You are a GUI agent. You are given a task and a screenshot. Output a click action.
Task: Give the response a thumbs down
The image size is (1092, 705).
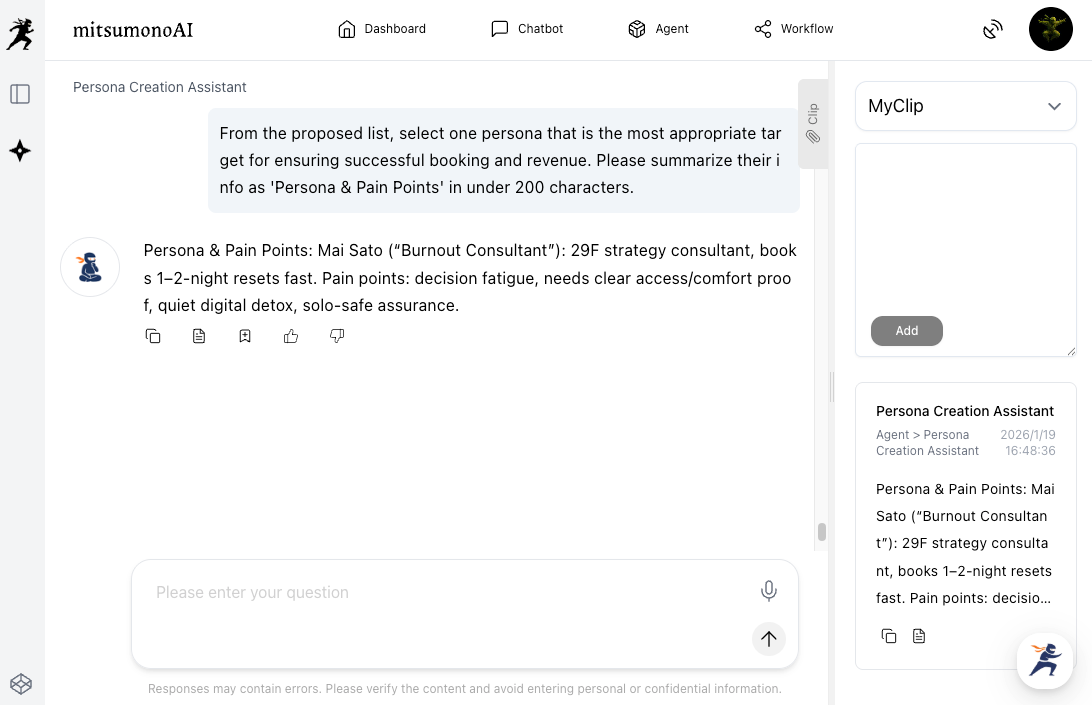click(337, 336)
